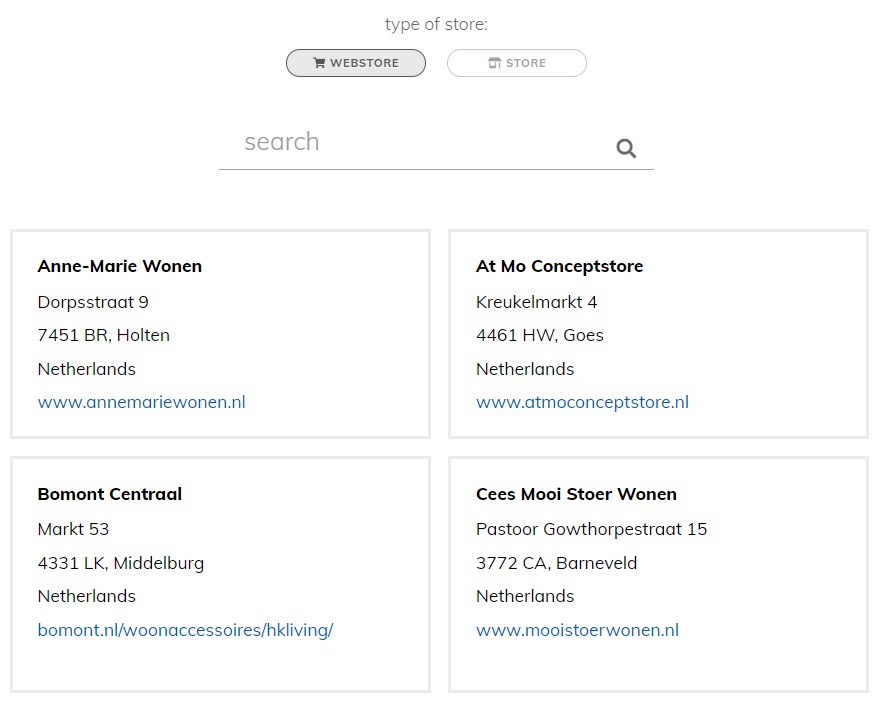This screenshot has width=883, height=703.
Task: Click the search magnifying glass icon
Action: pyautogui.click(x=626, y=149)
